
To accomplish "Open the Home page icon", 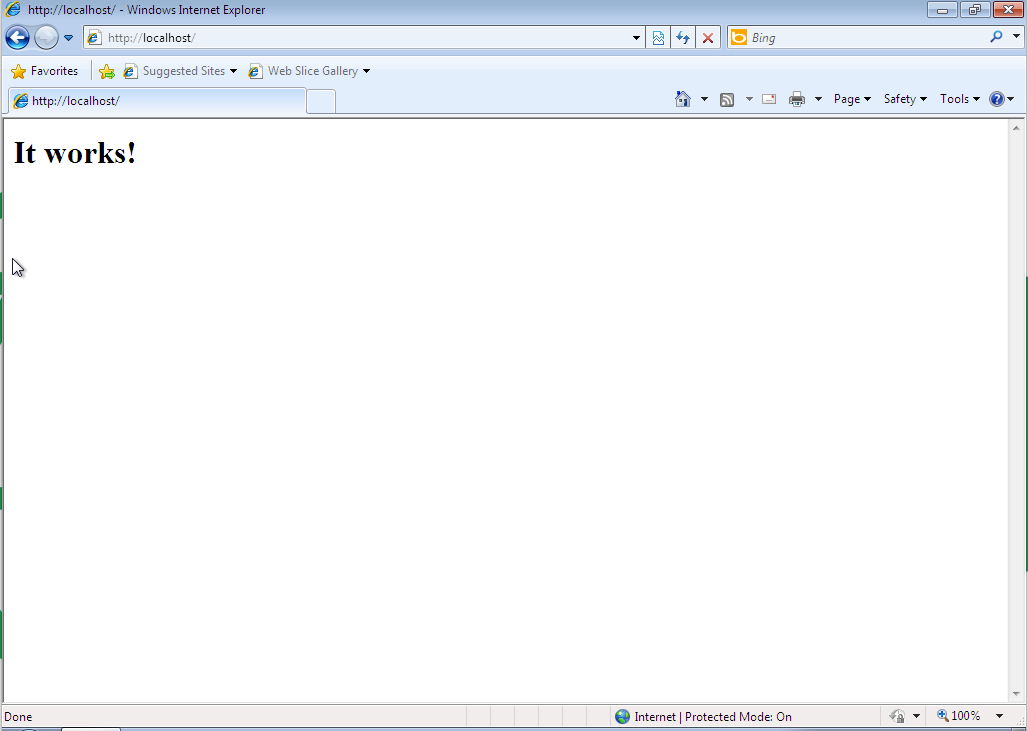I will (683, 99).
